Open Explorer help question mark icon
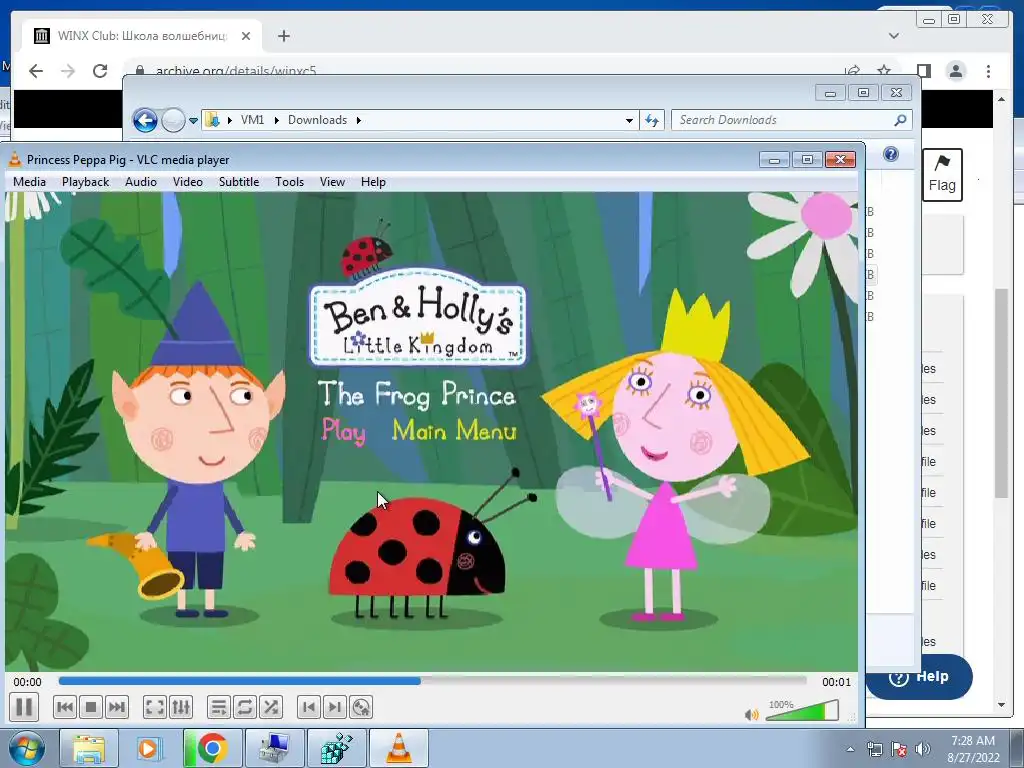1024x768 pixels. tap(891, 154)
